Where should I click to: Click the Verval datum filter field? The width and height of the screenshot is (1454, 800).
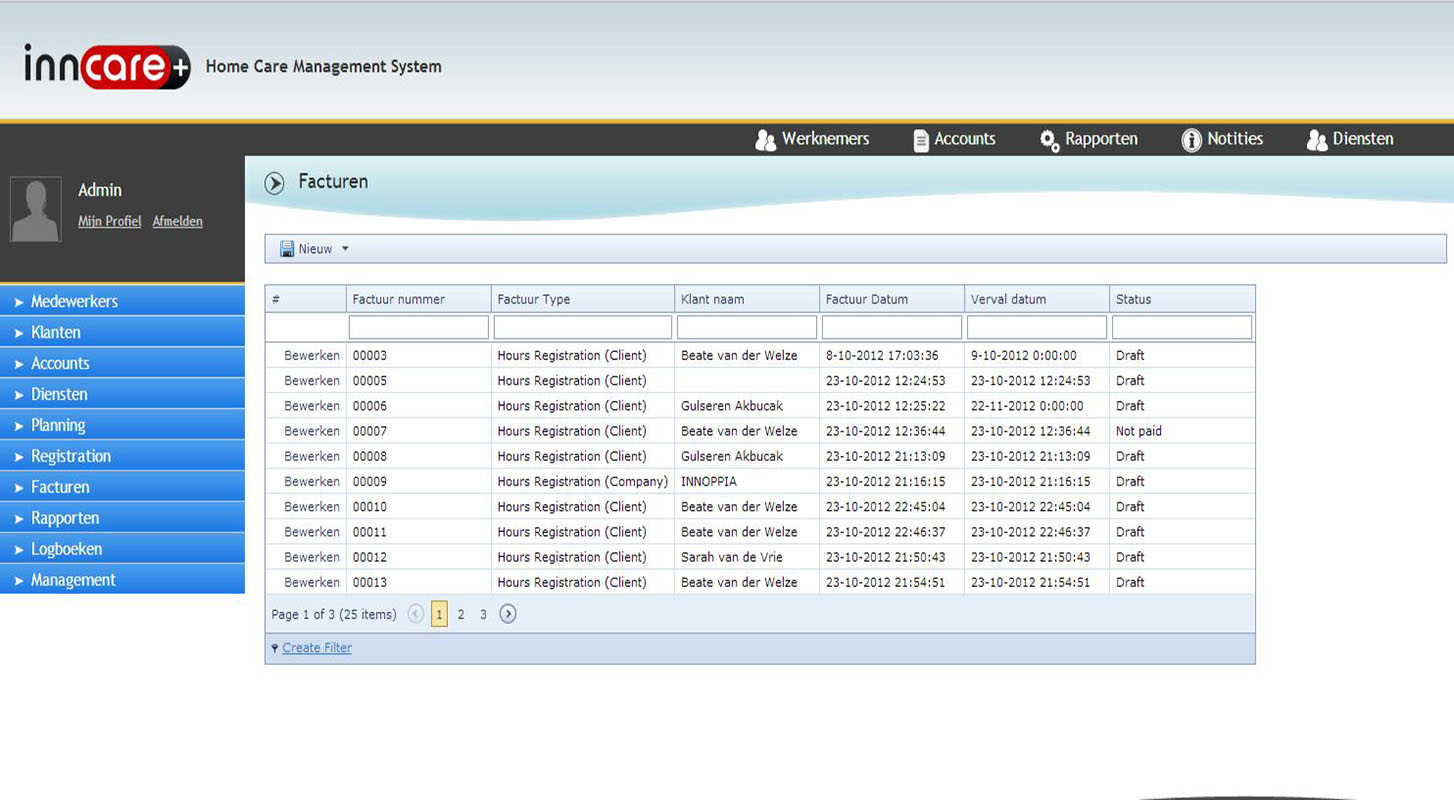1037,327
